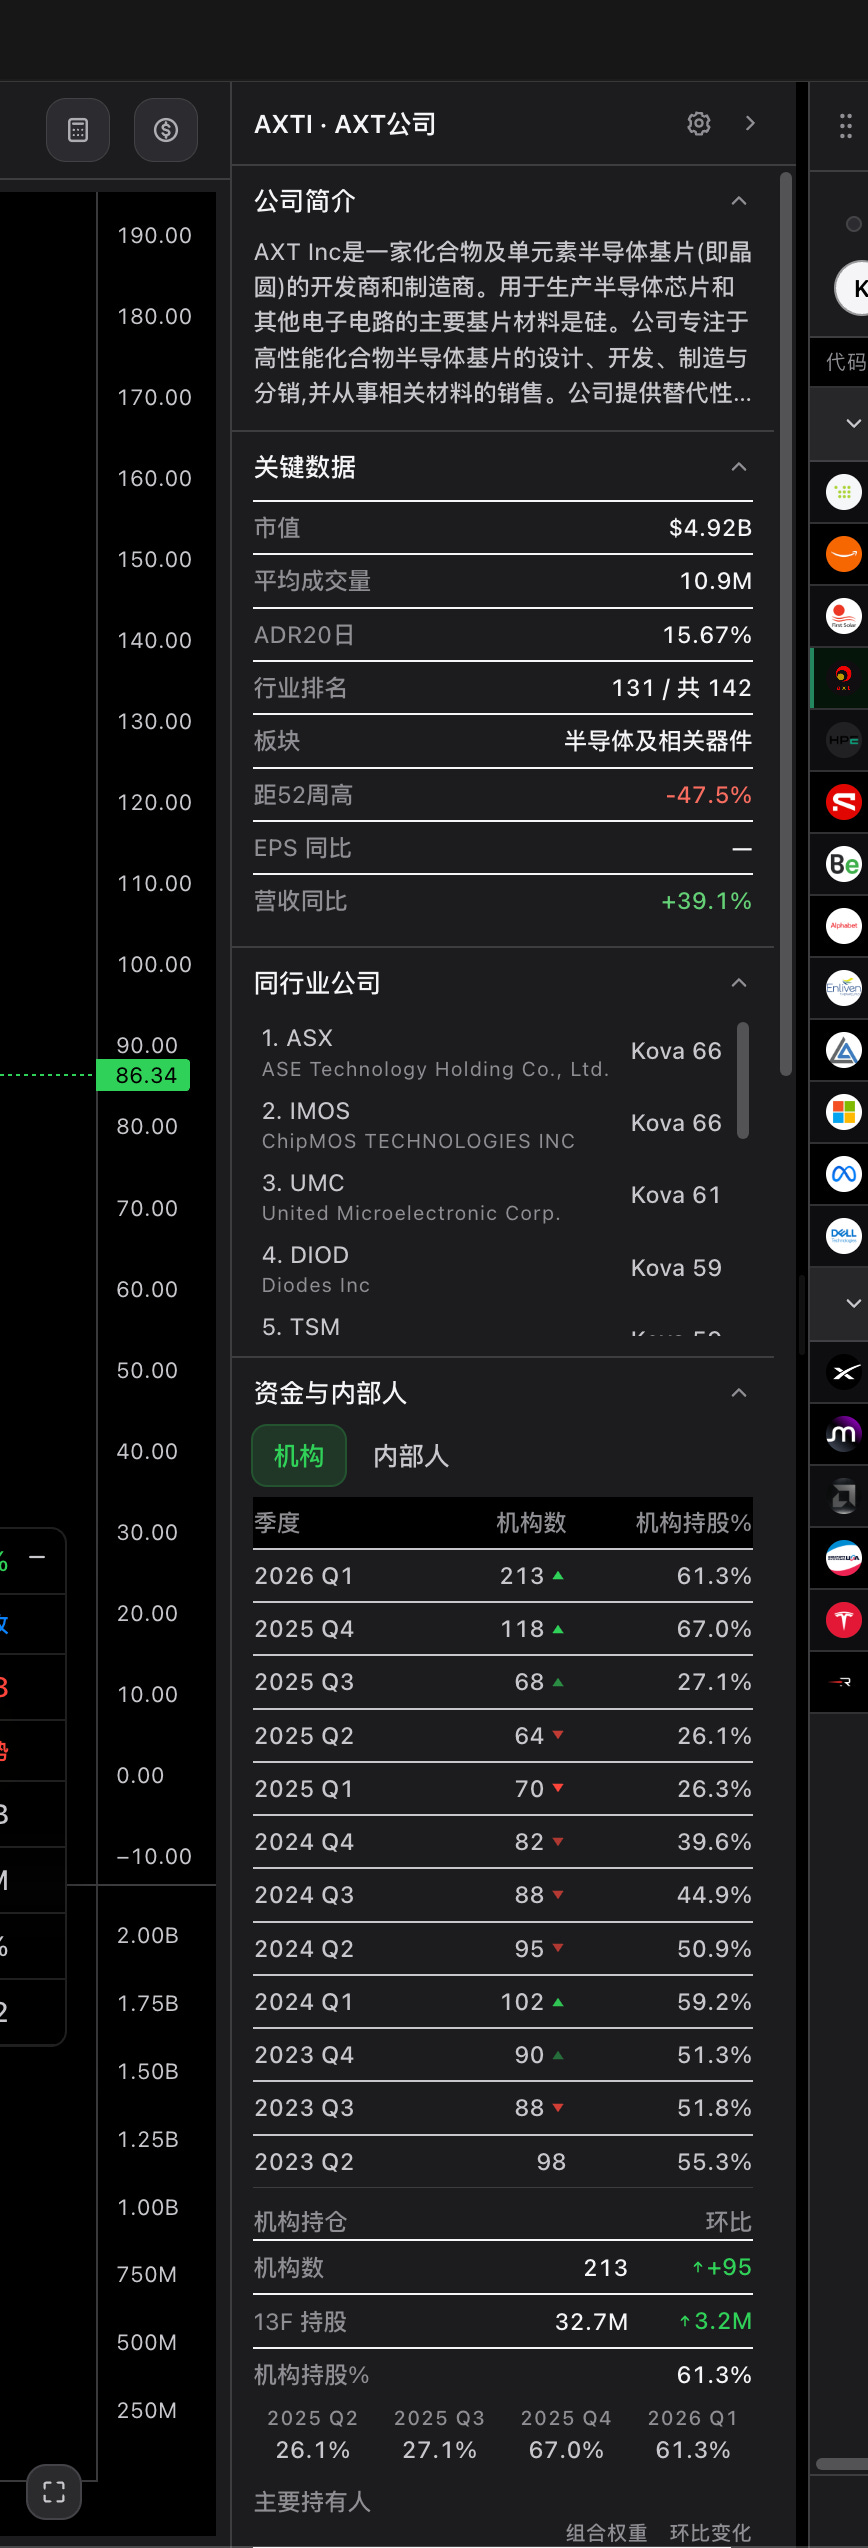Select the SpaceX logo in the watchlist
The width and height of the screenshot is (868, 2548).
pos(844,1373)
